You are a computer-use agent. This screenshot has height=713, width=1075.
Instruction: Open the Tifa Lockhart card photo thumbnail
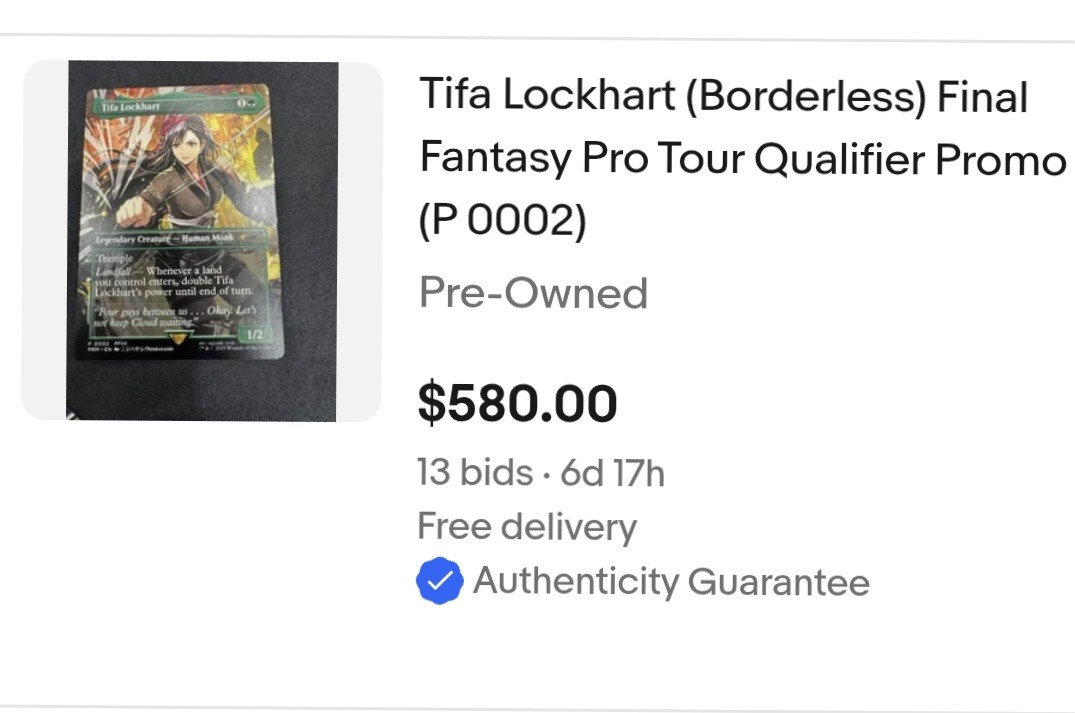click(202, 241)
